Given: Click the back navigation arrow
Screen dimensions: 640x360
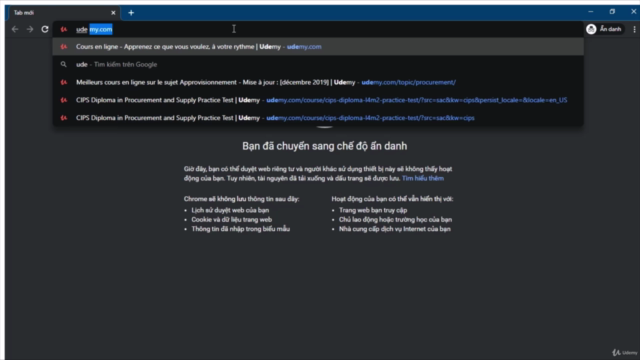Looking at the screenshot, I should [15, 29].
